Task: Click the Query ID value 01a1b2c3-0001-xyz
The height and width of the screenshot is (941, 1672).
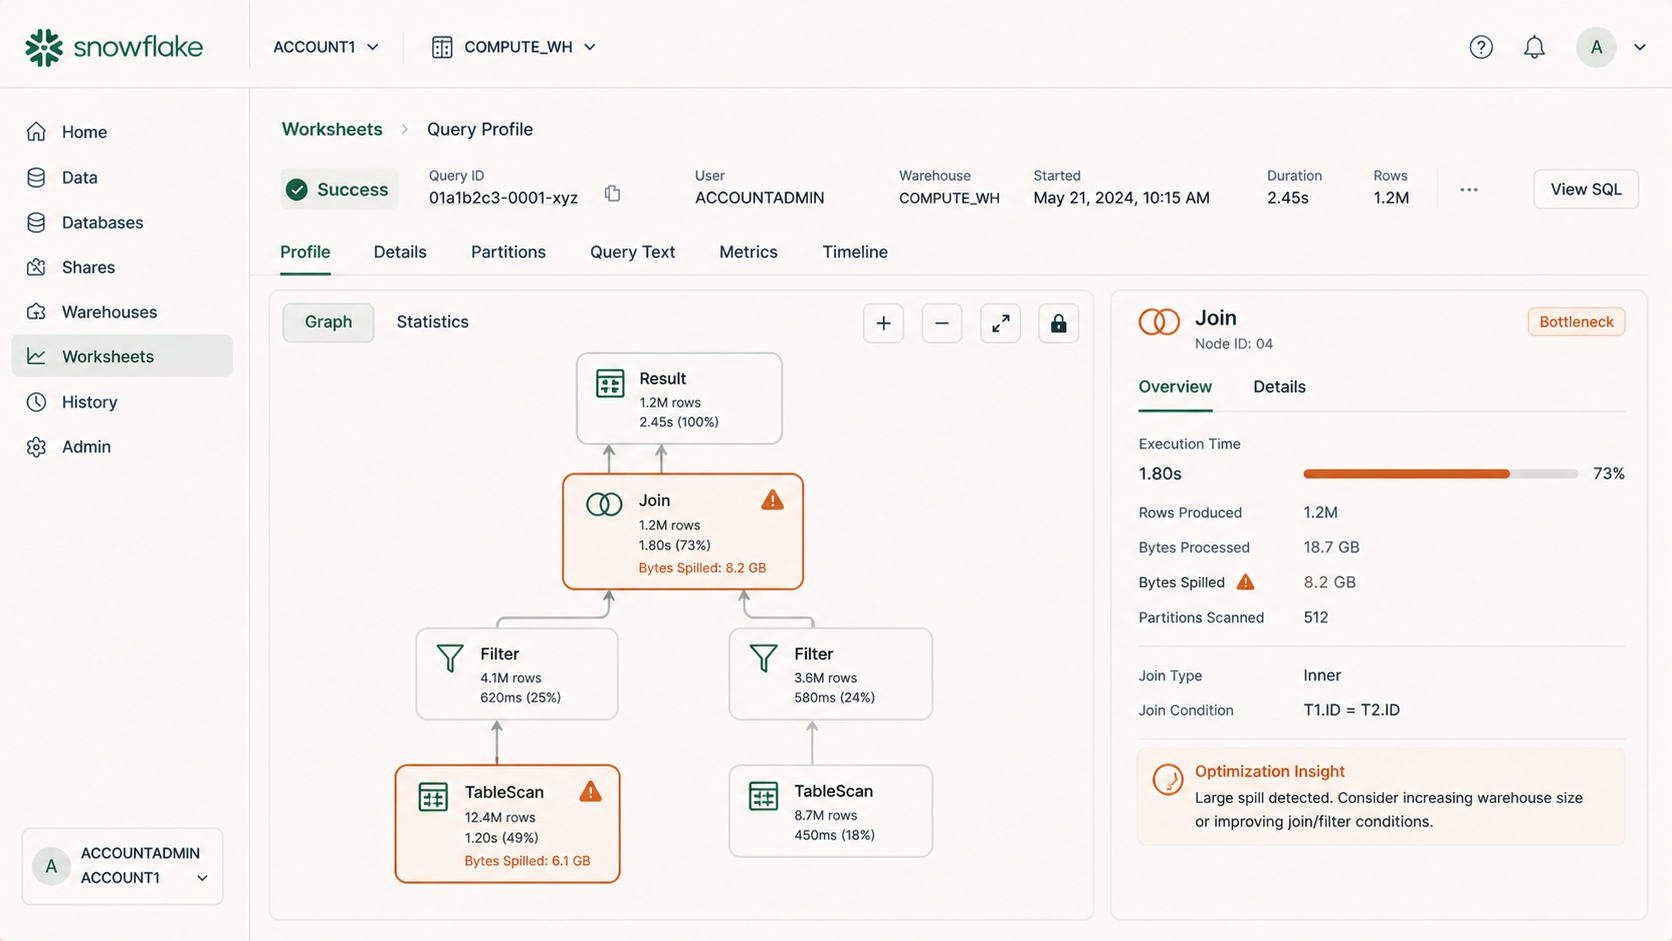Action: (x=503, y=198)
